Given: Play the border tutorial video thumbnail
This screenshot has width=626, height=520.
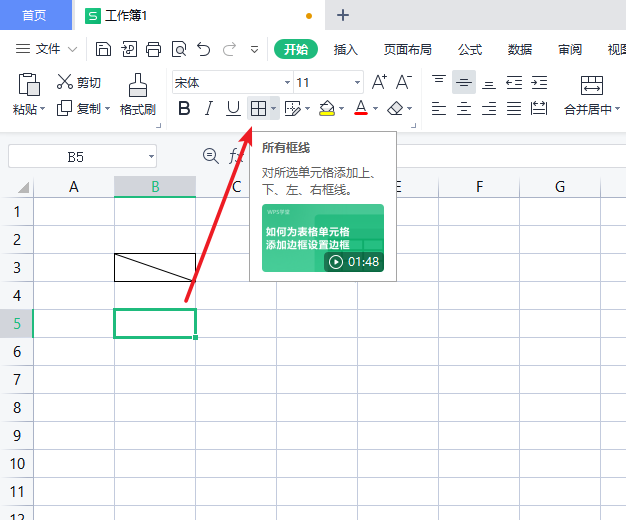Looking at the screenshot, I should tap(322, 238).
